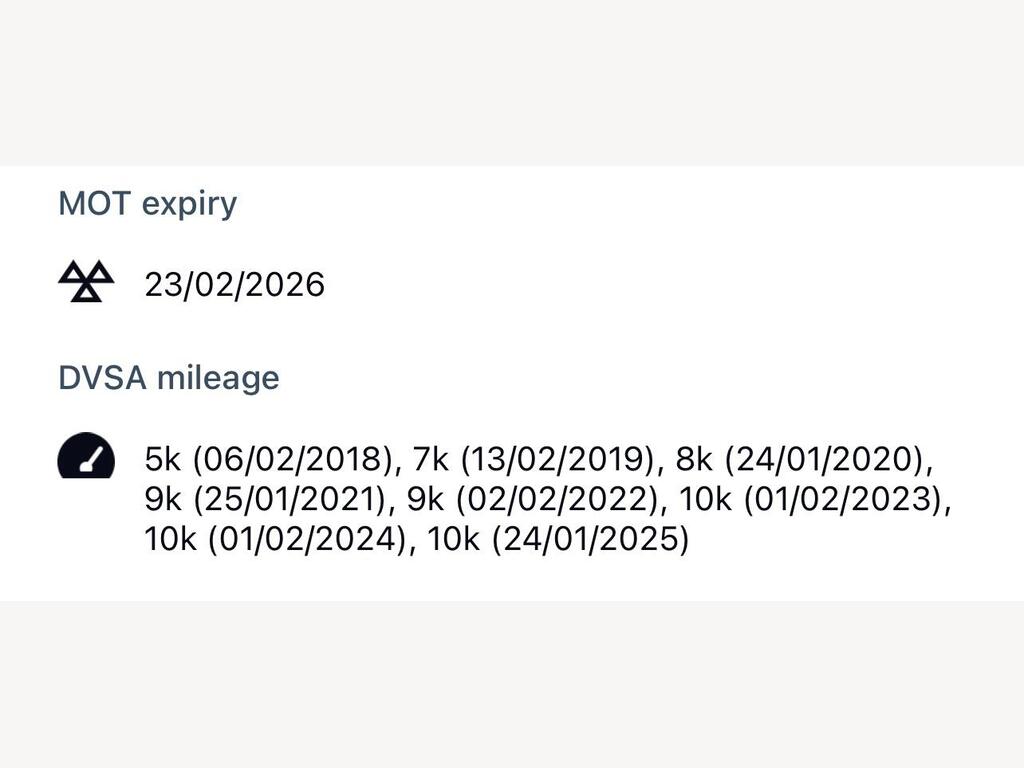Select the (06/02/2018) test date

click(x=293, y=459)
